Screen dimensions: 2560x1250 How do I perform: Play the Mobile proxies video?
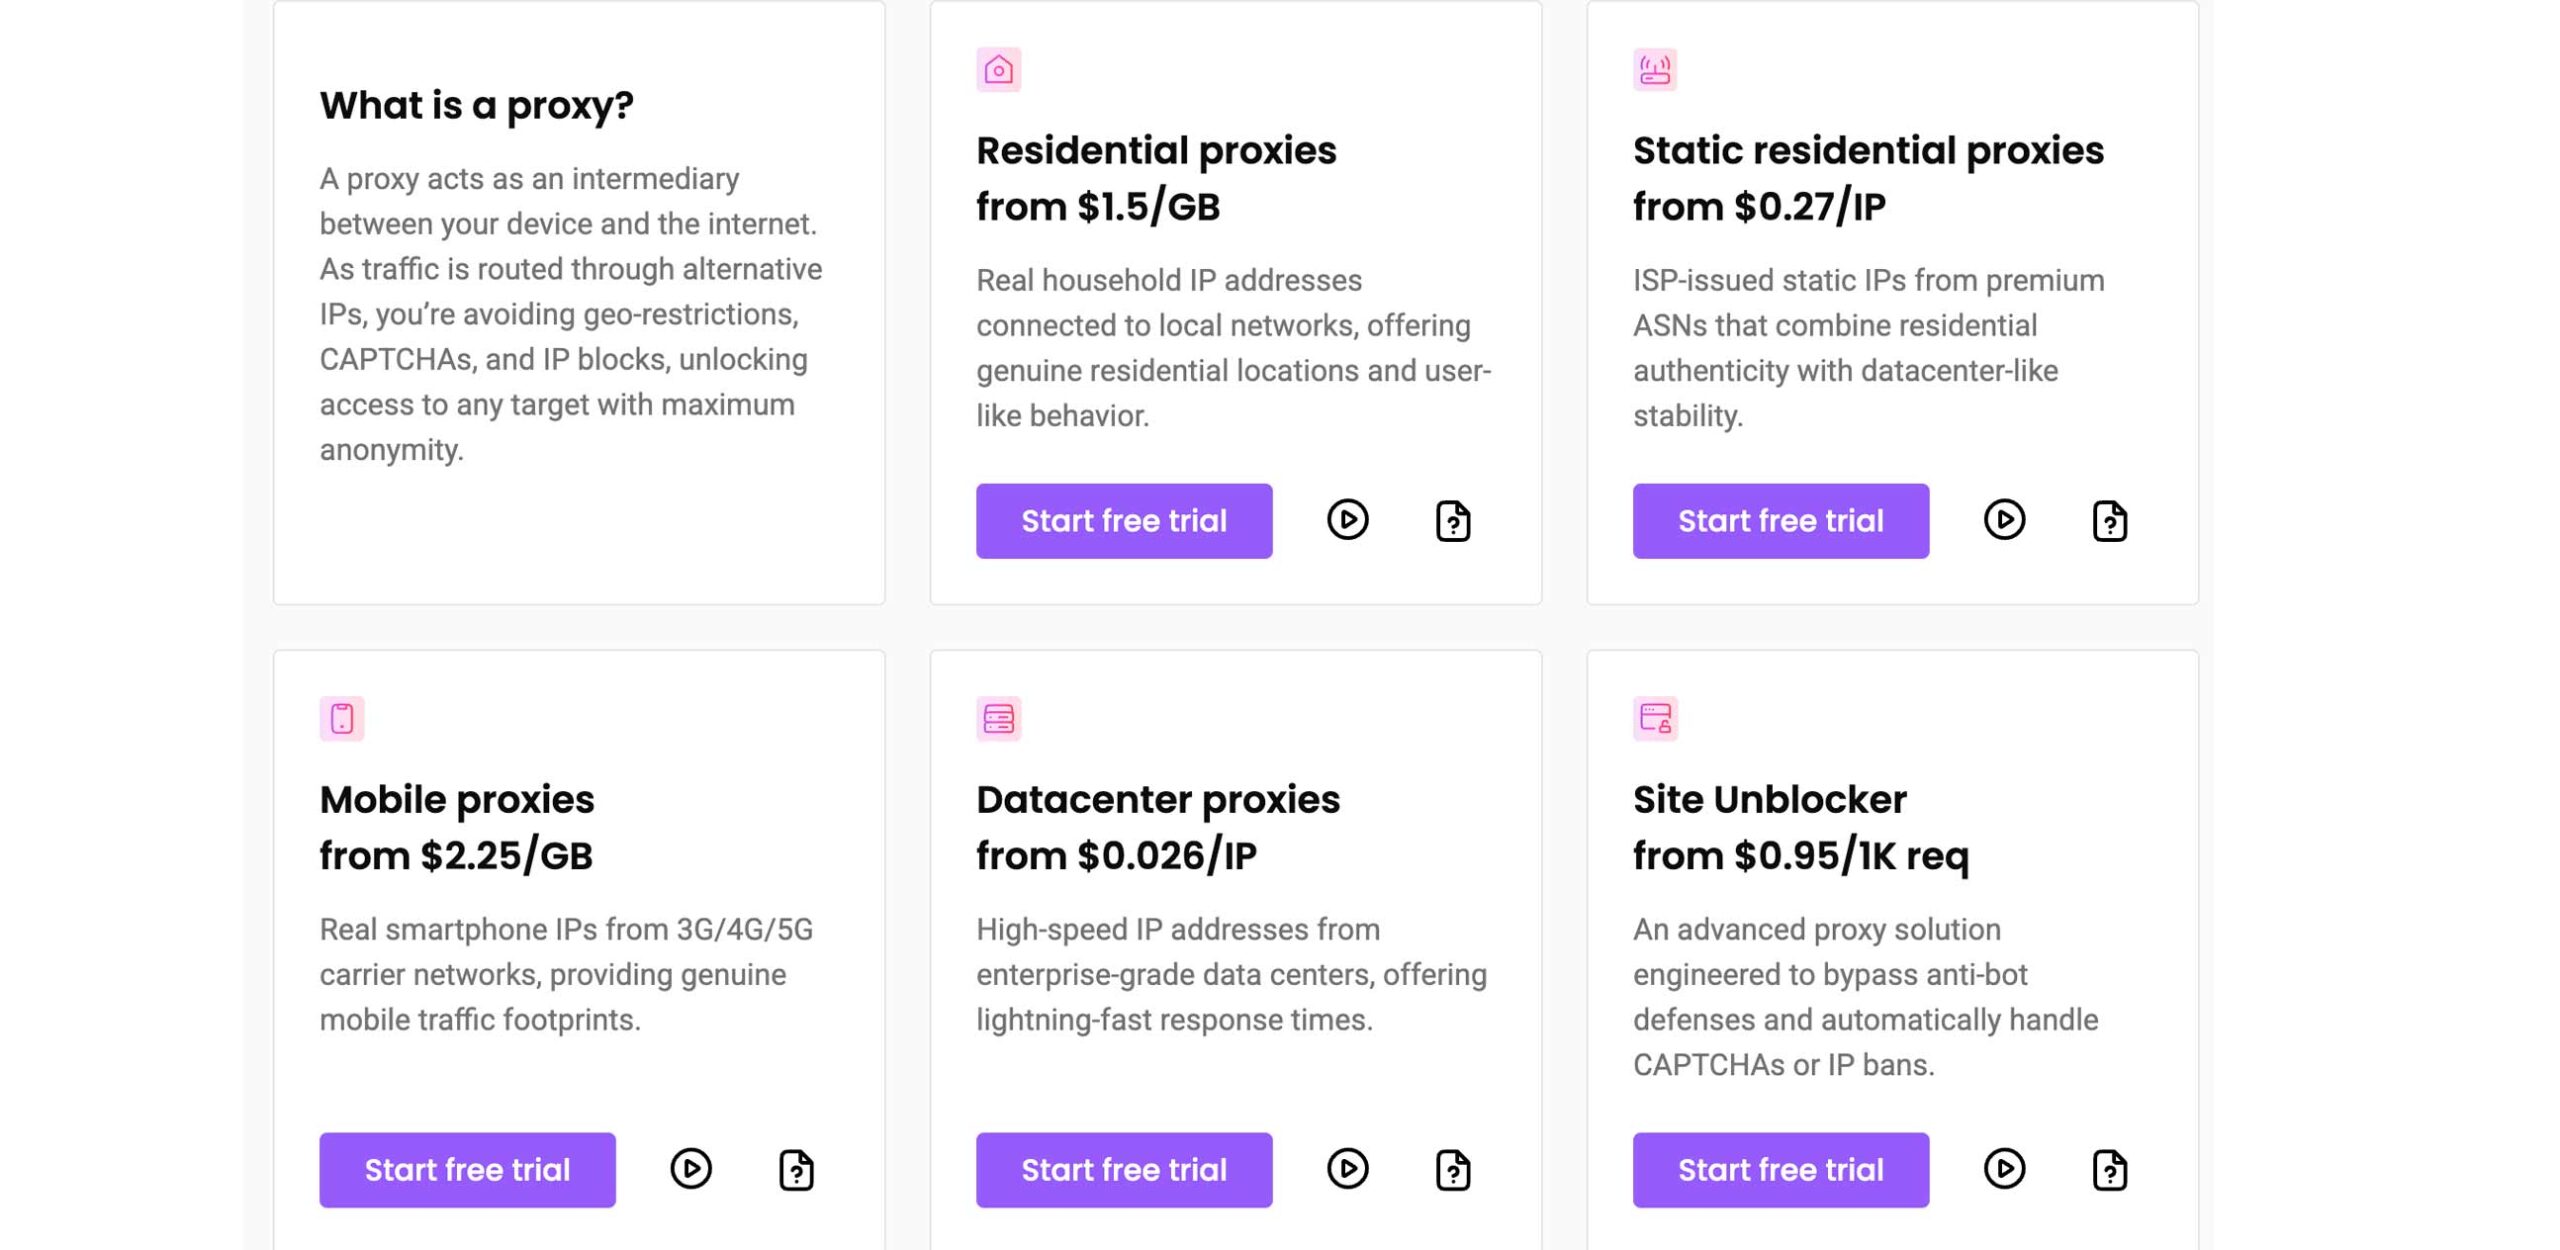point(690,1169)
